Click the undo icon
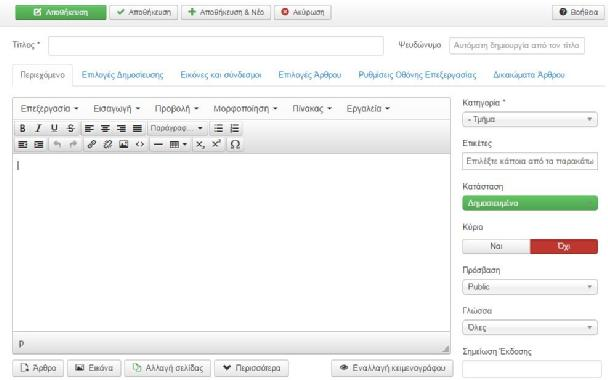 click(57, 145)
